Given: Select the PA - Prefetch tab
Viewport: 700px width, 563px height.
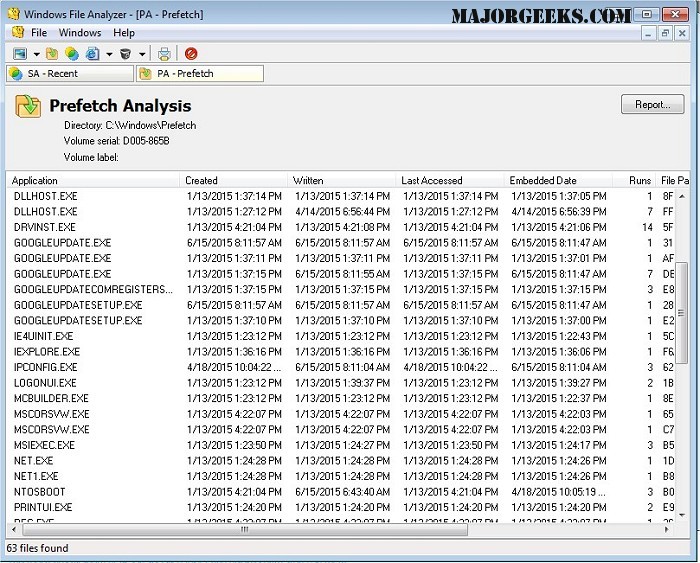Looking at the screenshot, I should (x=200, y=74).
